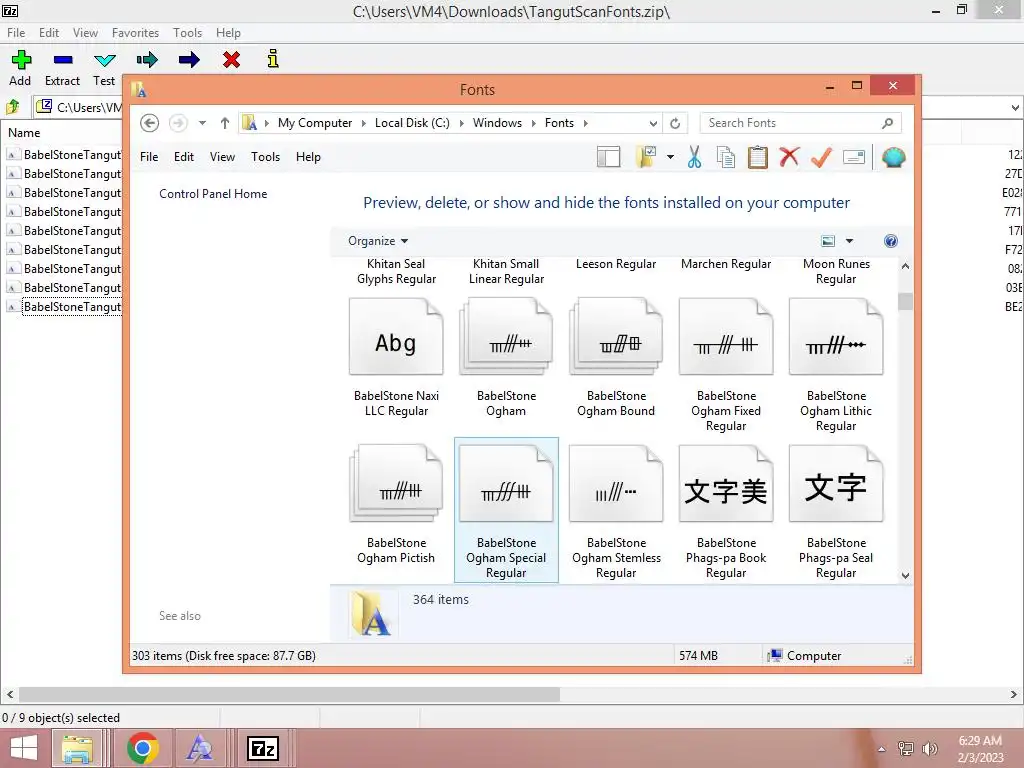Click the font list scroll down arrow

coord(905,576)
